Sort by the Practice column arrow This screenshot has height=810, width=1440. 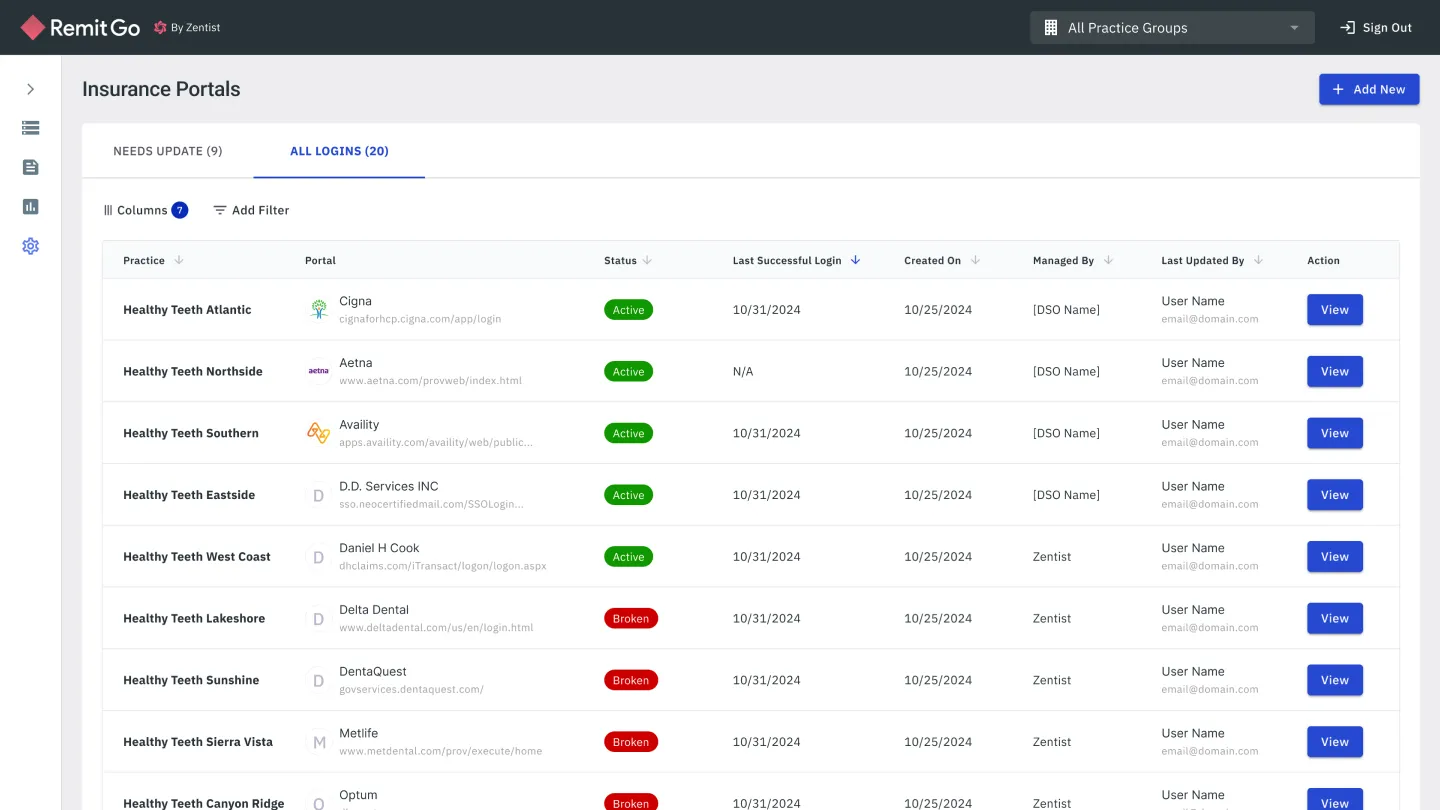click(179, 260)
